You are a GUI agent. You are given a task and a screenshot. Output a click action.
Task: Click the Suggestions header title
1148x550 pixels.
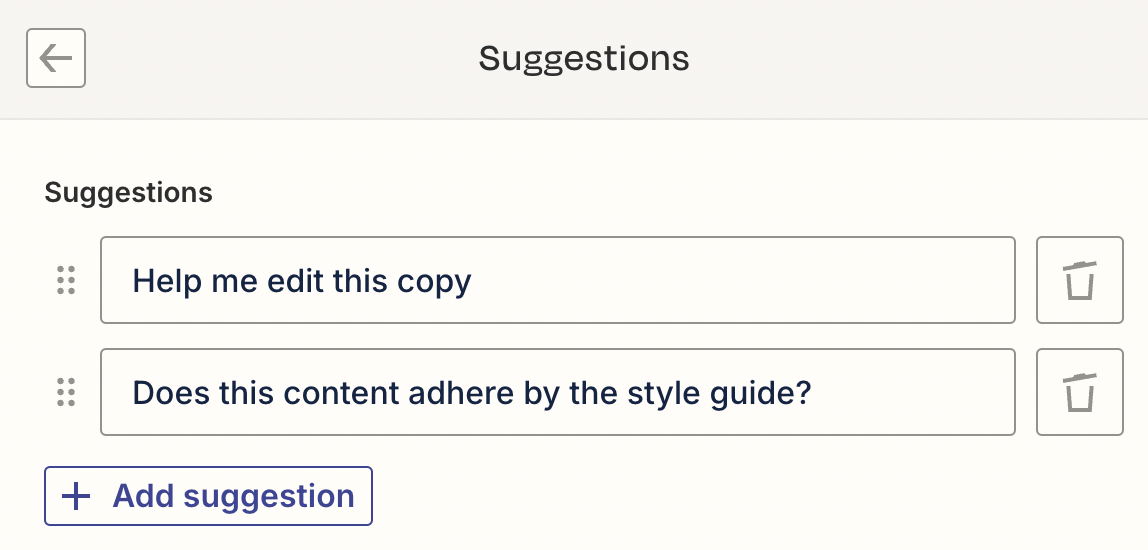click(584, 59)
